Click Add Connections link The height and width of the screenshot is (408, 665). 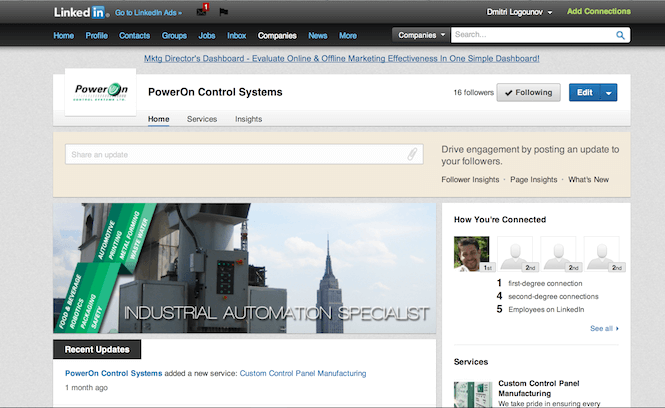[599, 11]
